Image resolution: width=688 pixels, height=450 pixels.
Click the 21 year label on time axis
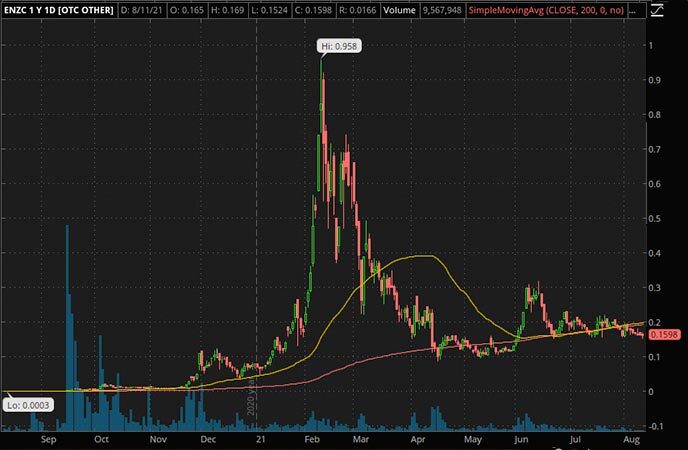tap(261, 439)
